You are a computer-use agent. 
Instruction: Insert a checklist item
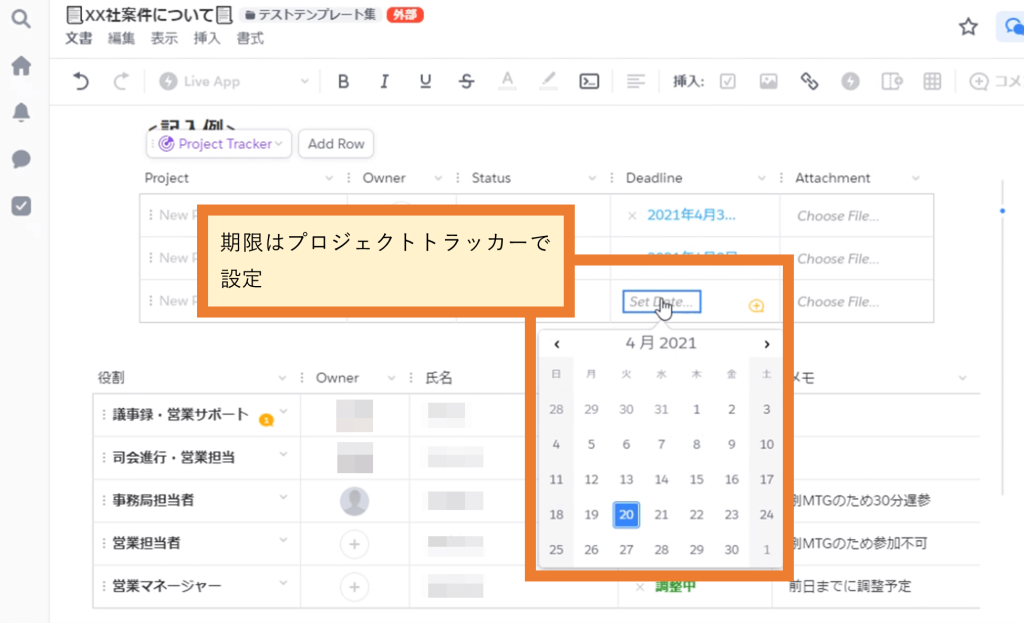tap(728, 81)
